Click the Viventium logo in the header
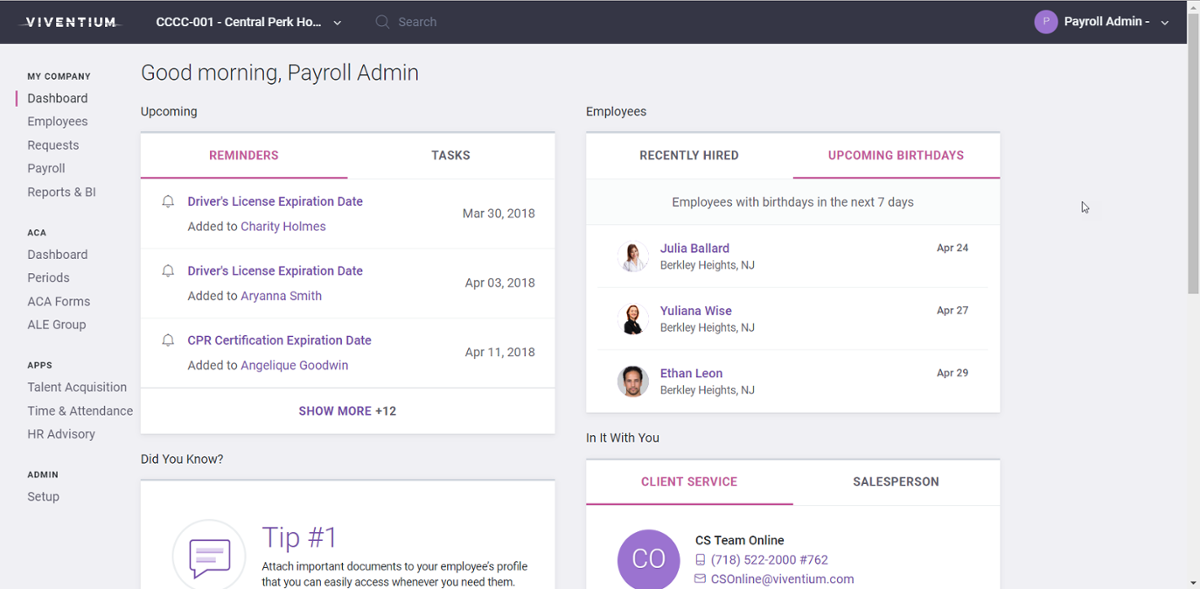This screenshot has height=589, width=1200. coord(68,20)
